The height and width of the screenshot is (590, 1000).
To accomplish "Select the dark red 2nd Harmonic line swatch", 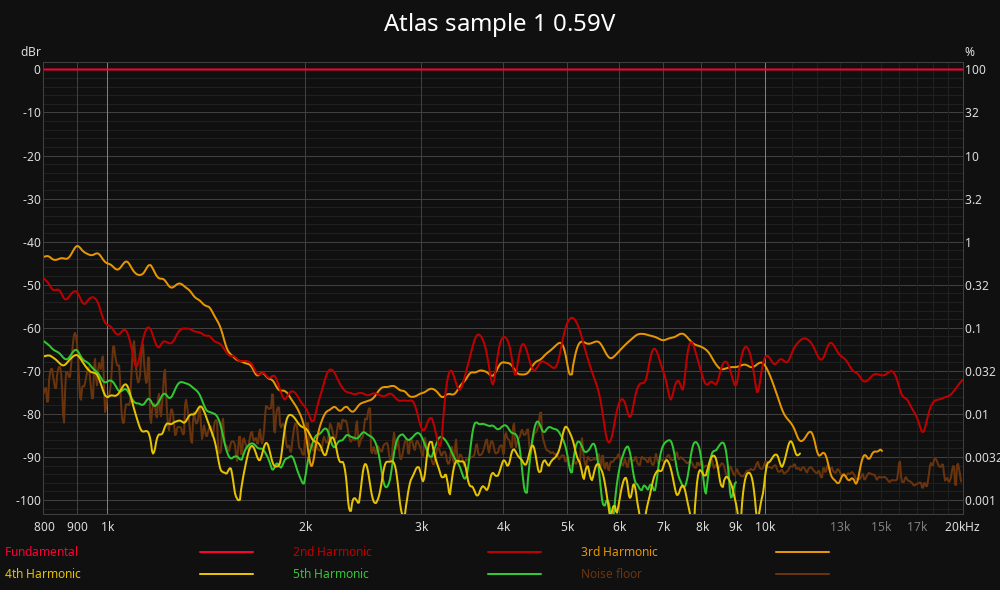I will (514, 552).
